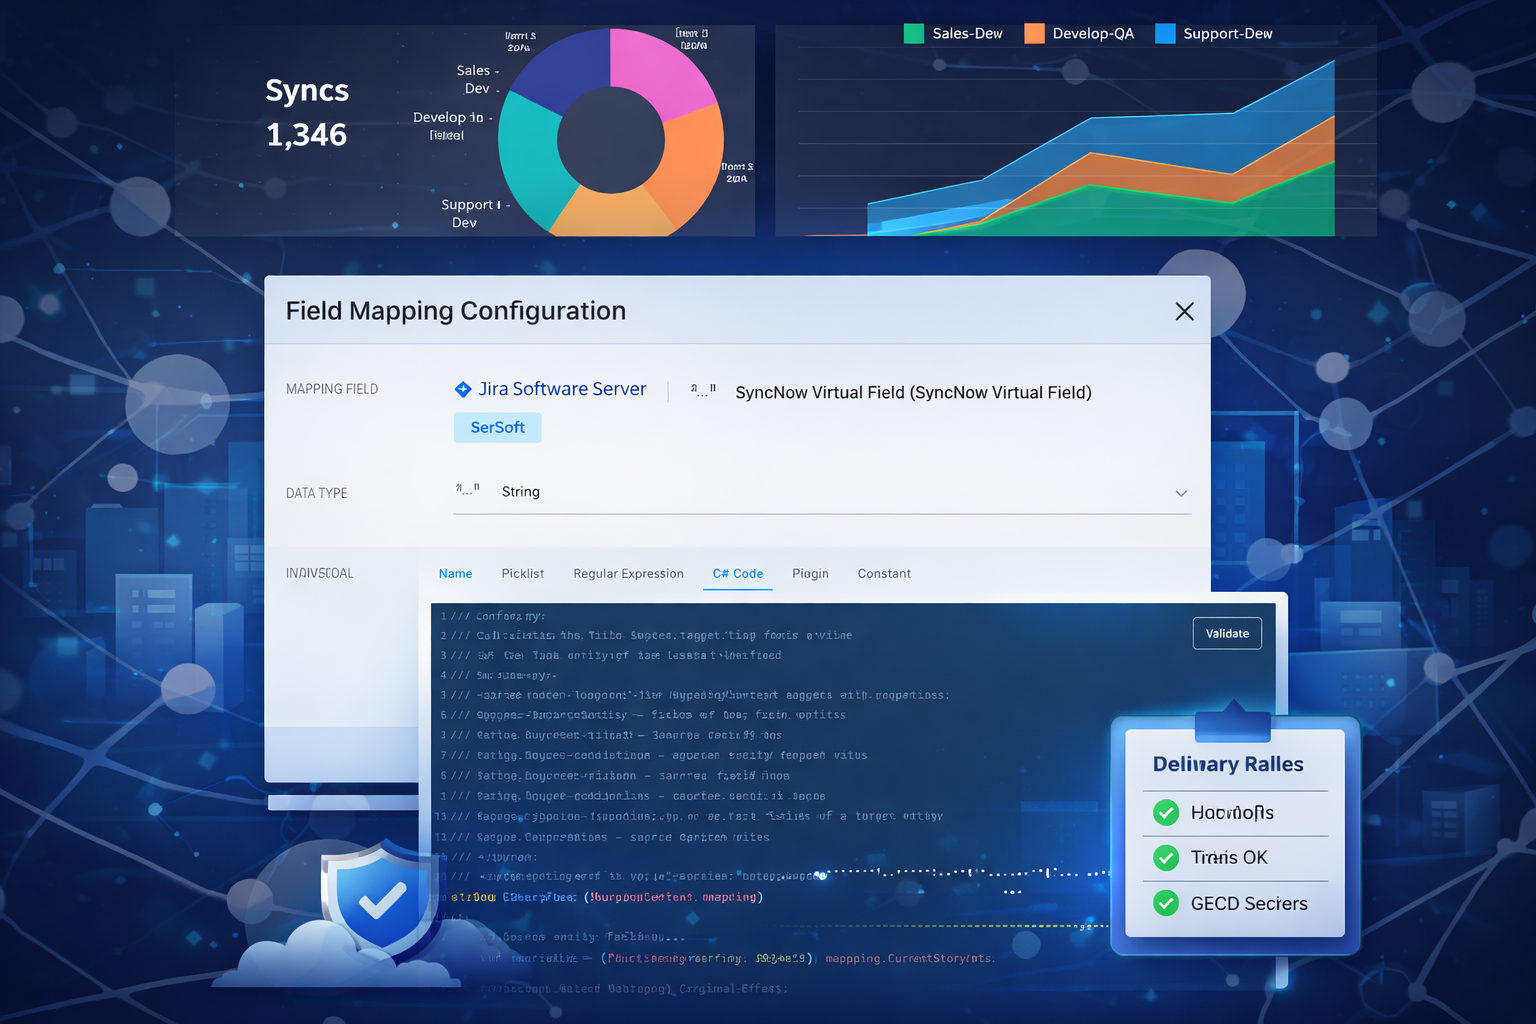Click the "GECD Secrers" rule text
The image size is (1536, 1024).
[x=1249, y=903]
